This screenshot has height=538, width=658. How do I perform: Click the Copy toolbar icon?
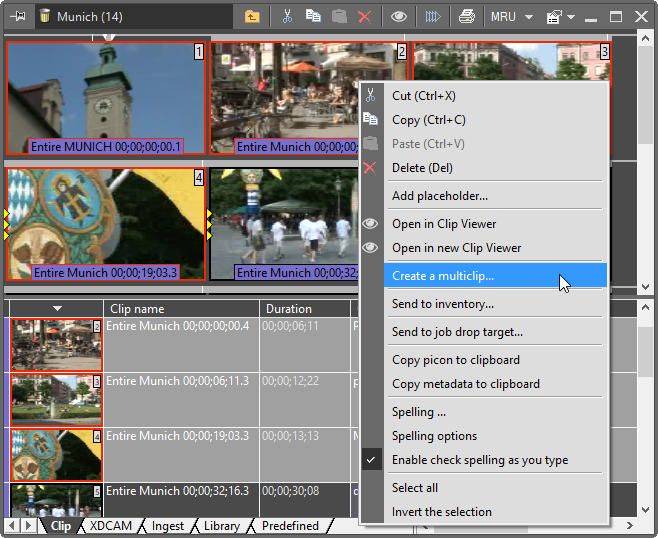point(313,16)
